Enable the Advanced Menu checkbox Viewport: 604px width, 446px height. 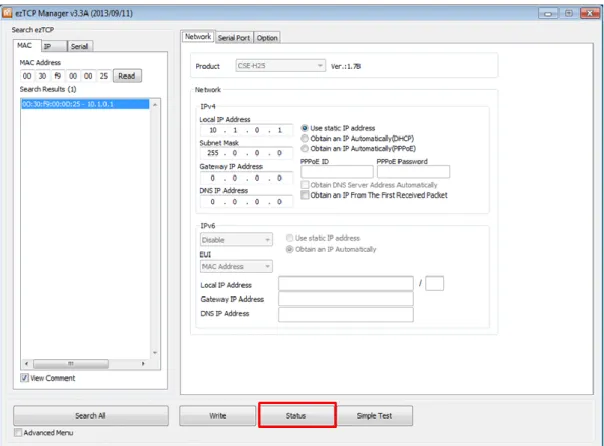pos(18,433)
